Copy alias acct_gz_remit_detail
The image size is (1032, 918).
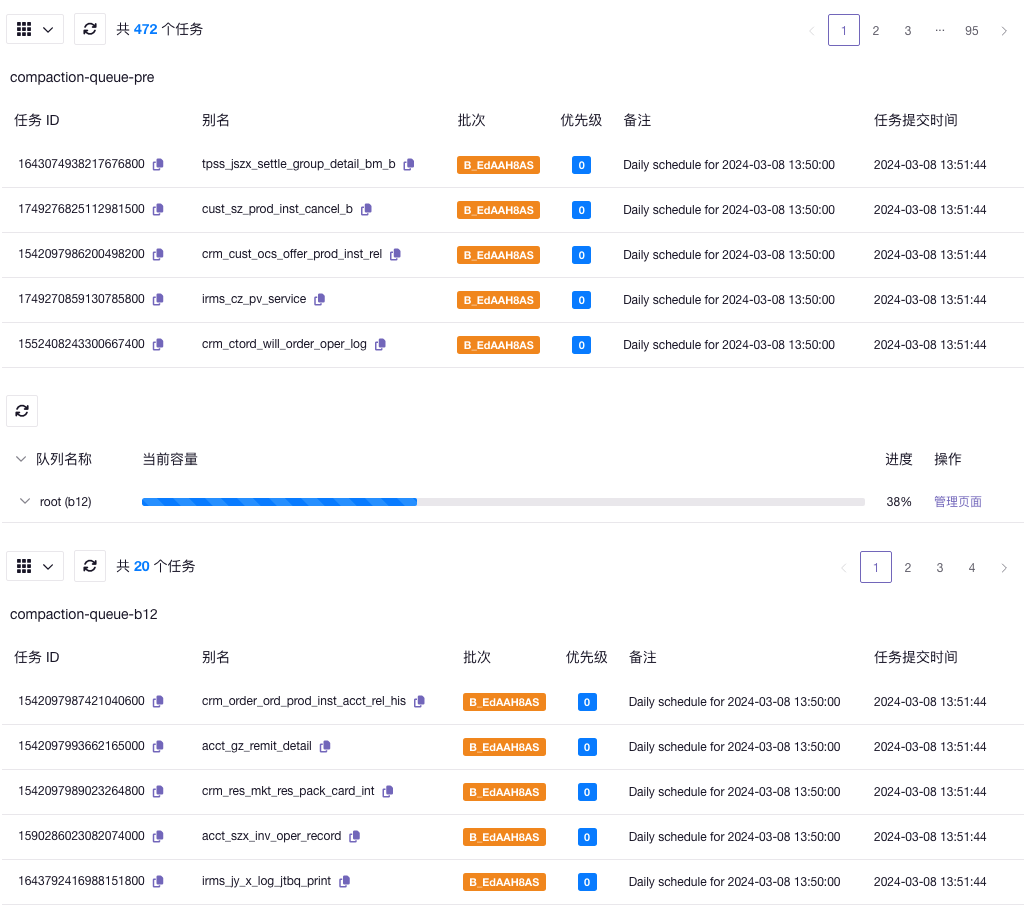coord(325,746)
